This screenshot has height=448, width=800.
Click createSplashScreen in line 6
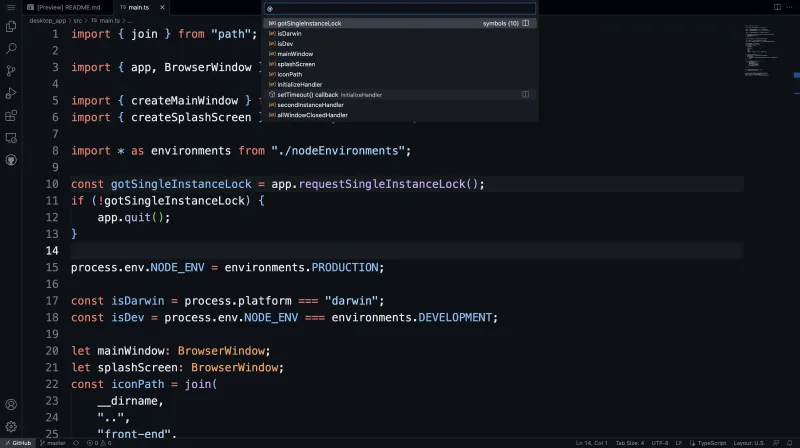point(191,117)
